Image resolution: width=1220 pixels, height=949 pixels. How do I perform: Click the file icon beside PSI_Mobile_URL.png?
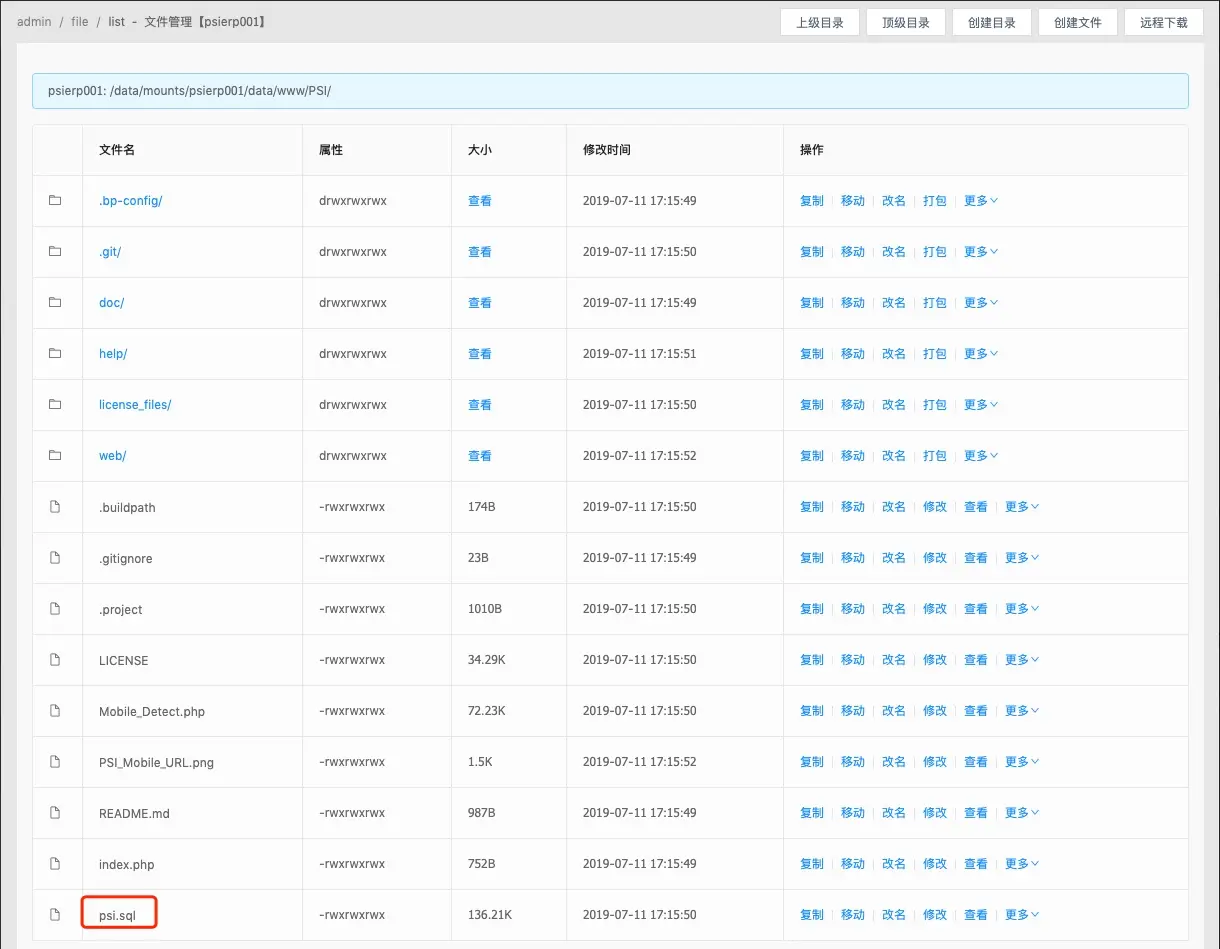(55, 762)
